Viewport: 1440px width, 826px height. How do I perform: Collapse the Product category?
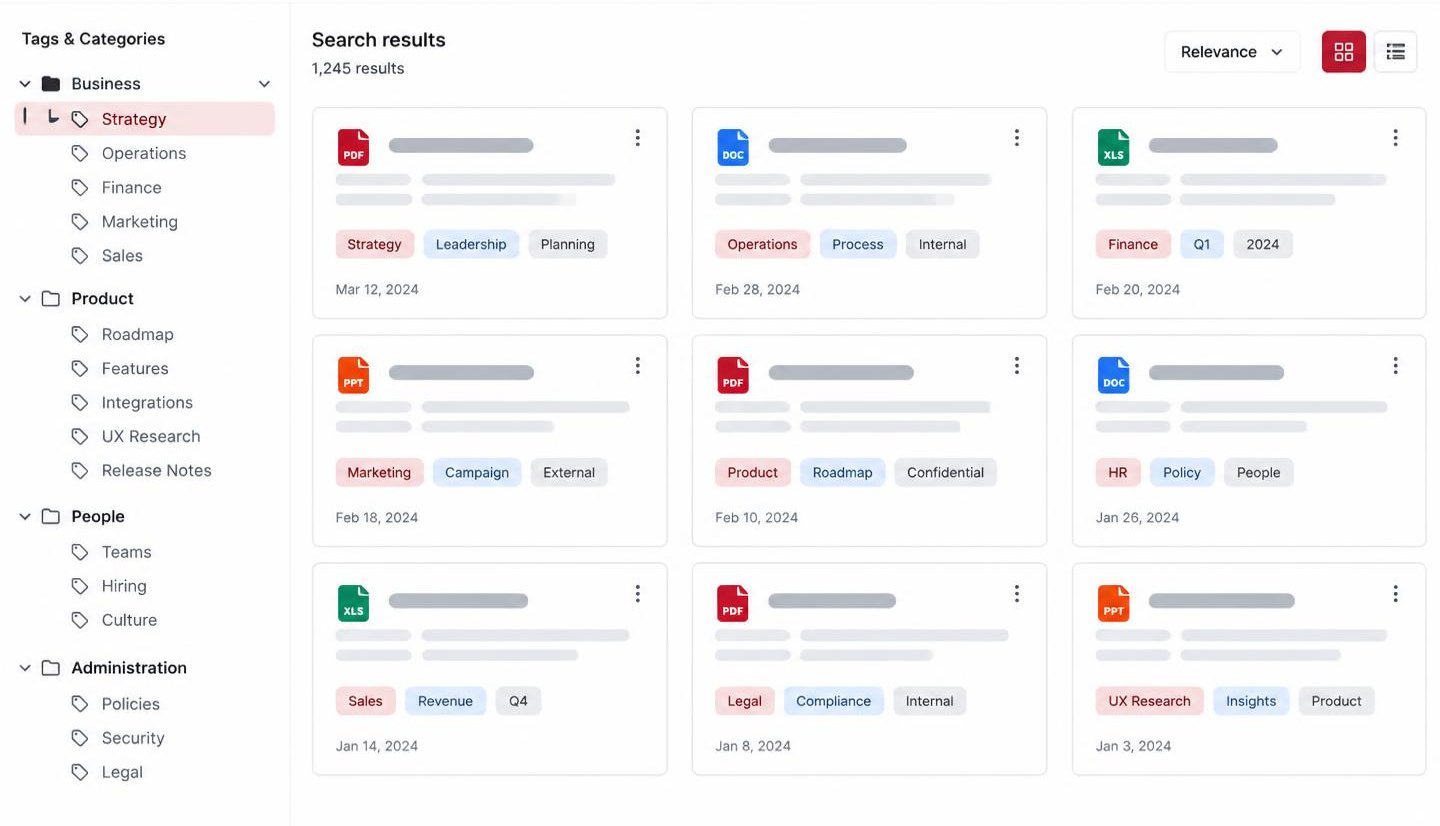click(25, 299)
